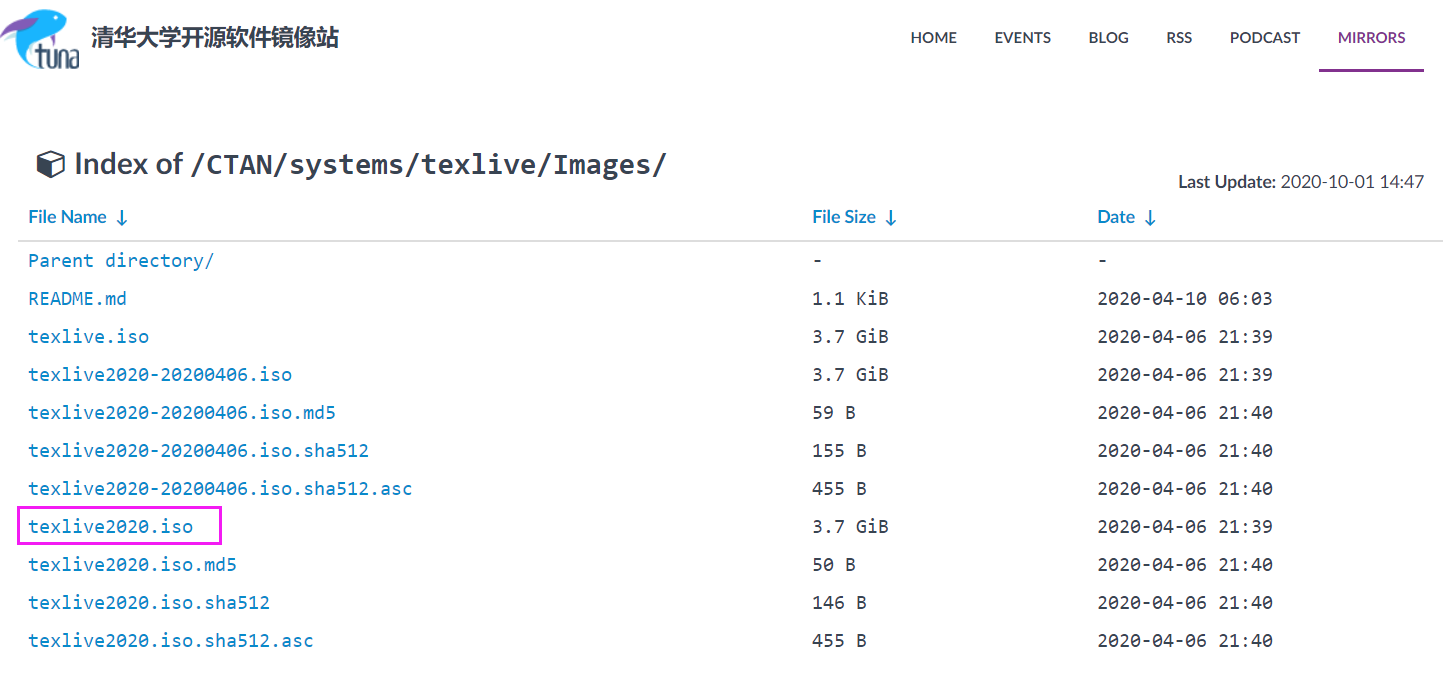Open the EVENTS page
Image resolution: width=1449 pixels, height=678 pixels.
(x=1022, y=38)
